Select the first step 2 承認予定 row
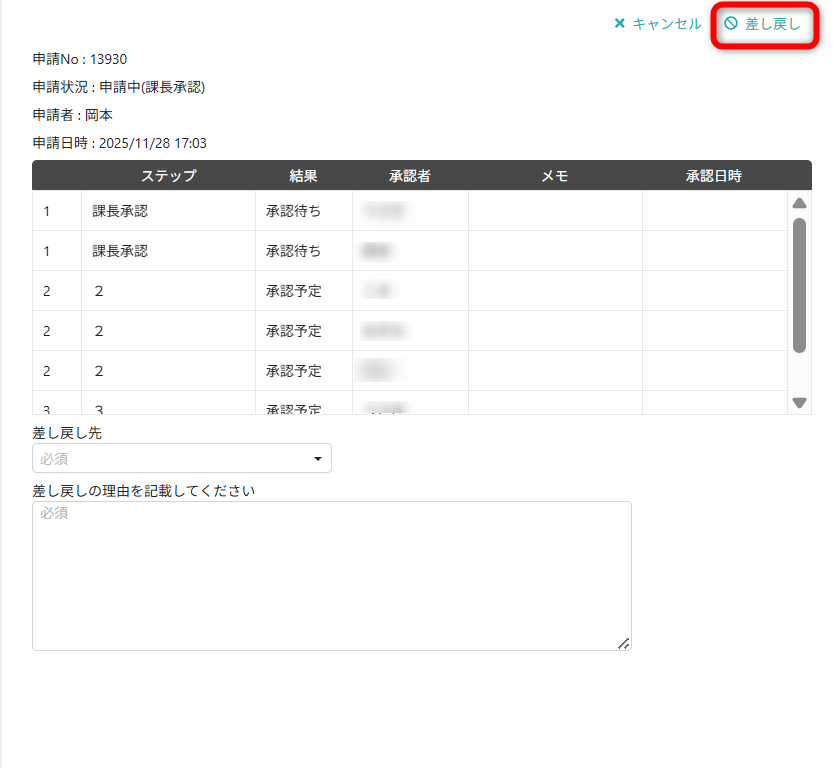833x768 pixels. [410, 291]
